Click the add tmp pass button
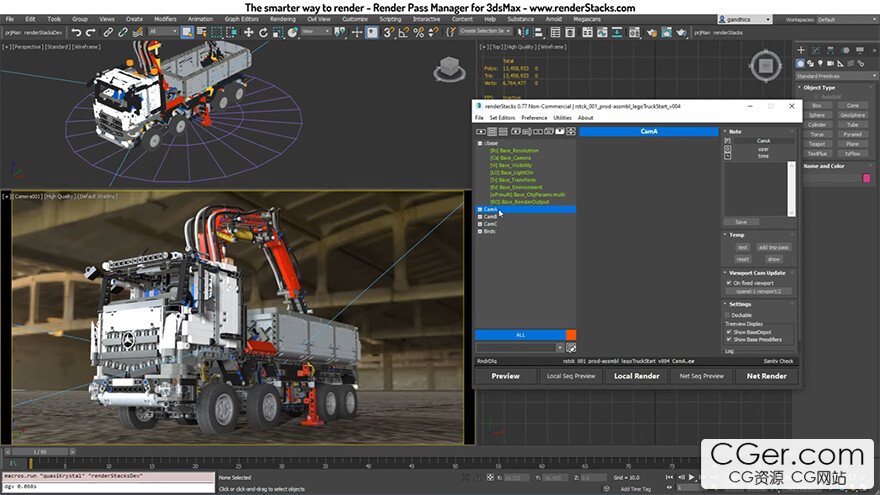This screenshot has height=495, width=880. (773, 248)
